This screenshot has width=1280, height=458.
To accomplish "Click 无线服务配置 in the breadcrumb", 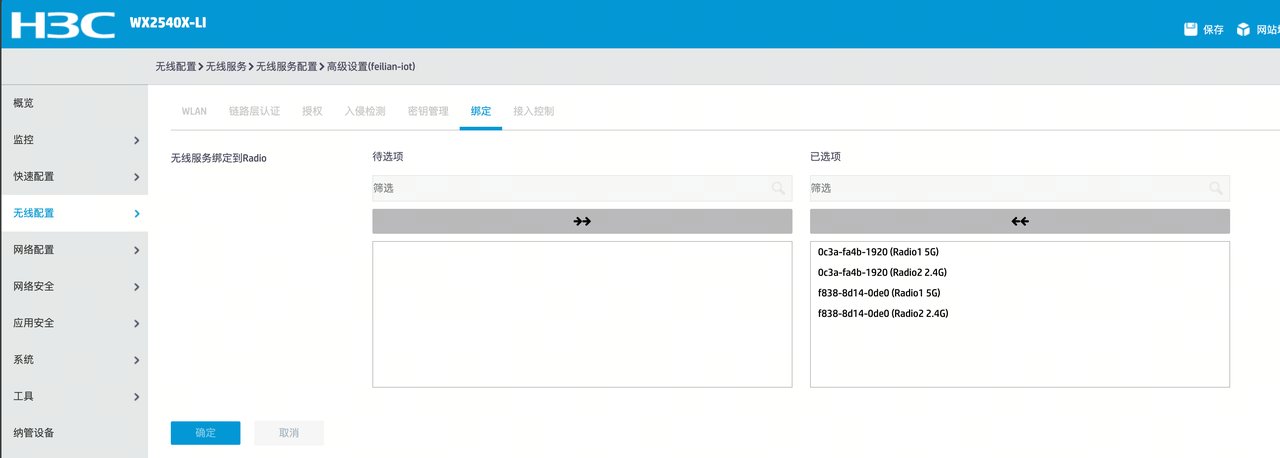I will coord(286,66).
